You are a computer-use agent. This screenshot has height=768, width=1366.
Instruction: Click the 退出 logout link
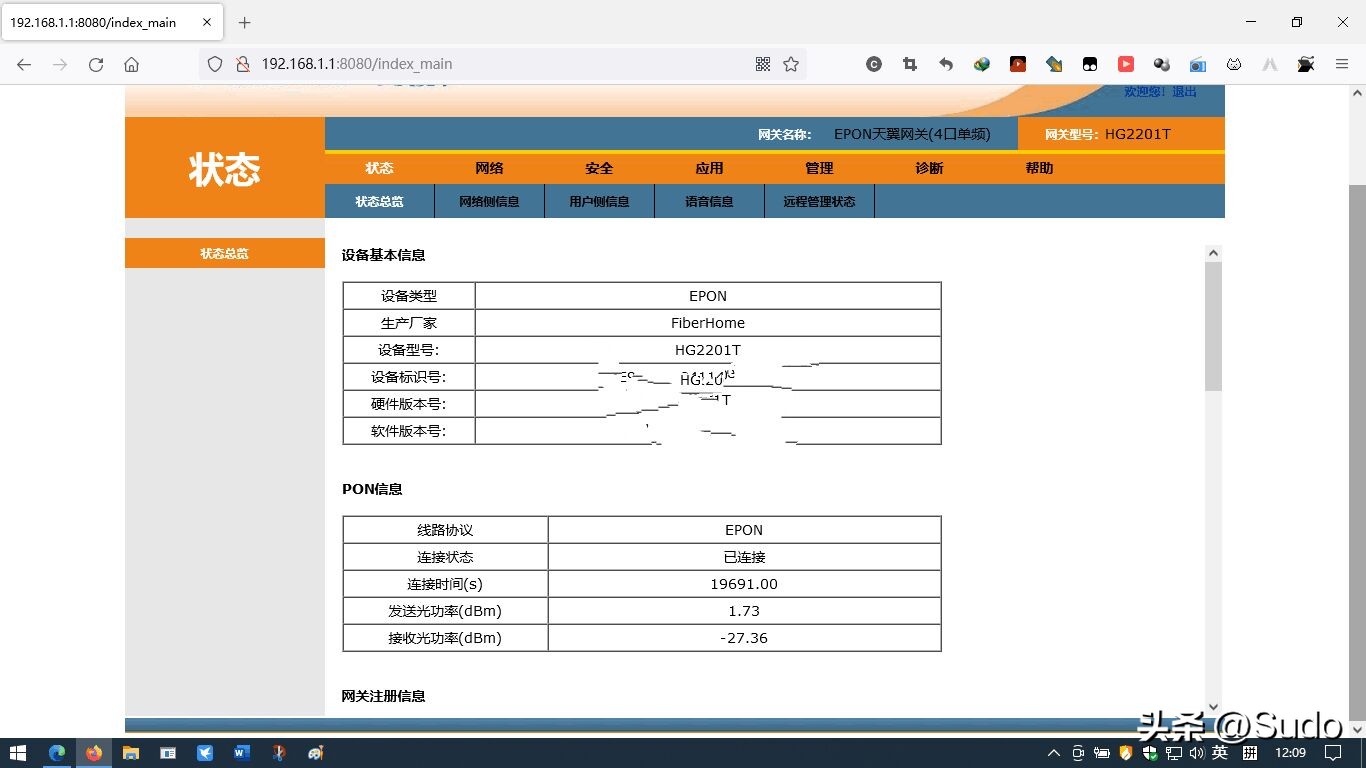(x=1183, y=90)
